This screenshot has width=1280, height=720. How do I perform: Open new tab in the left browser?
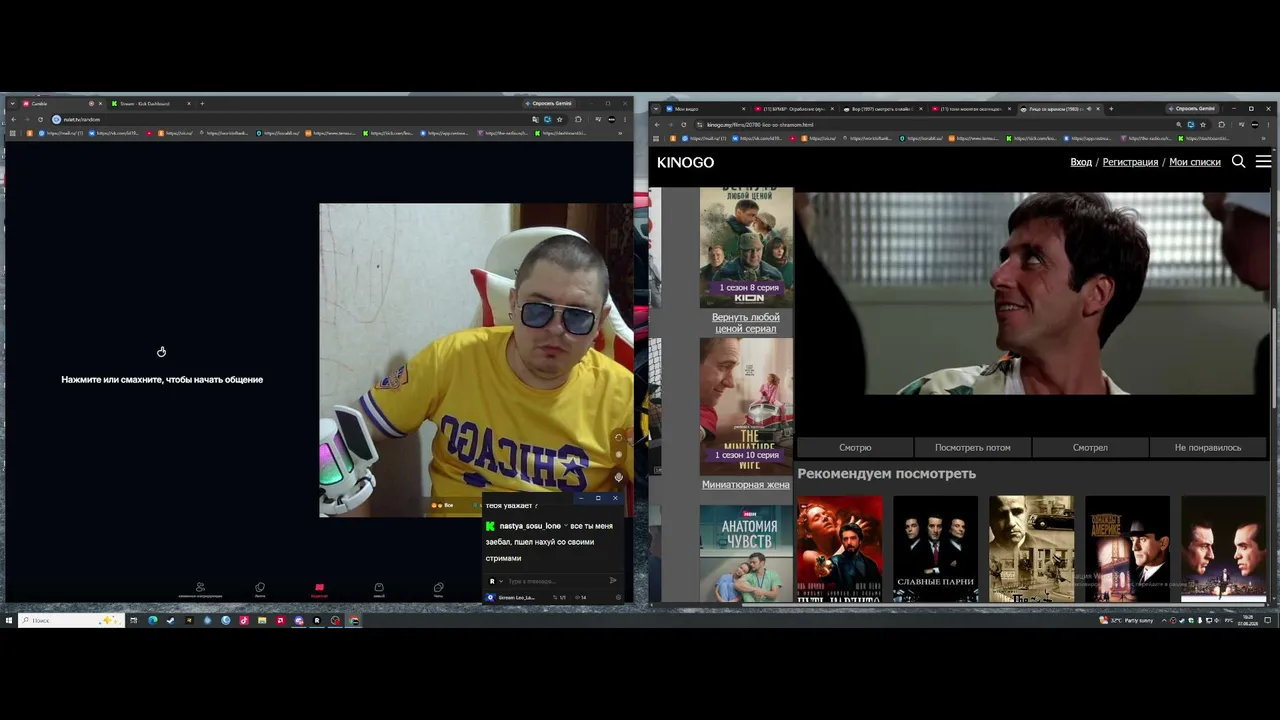click(x=202, y=104)
